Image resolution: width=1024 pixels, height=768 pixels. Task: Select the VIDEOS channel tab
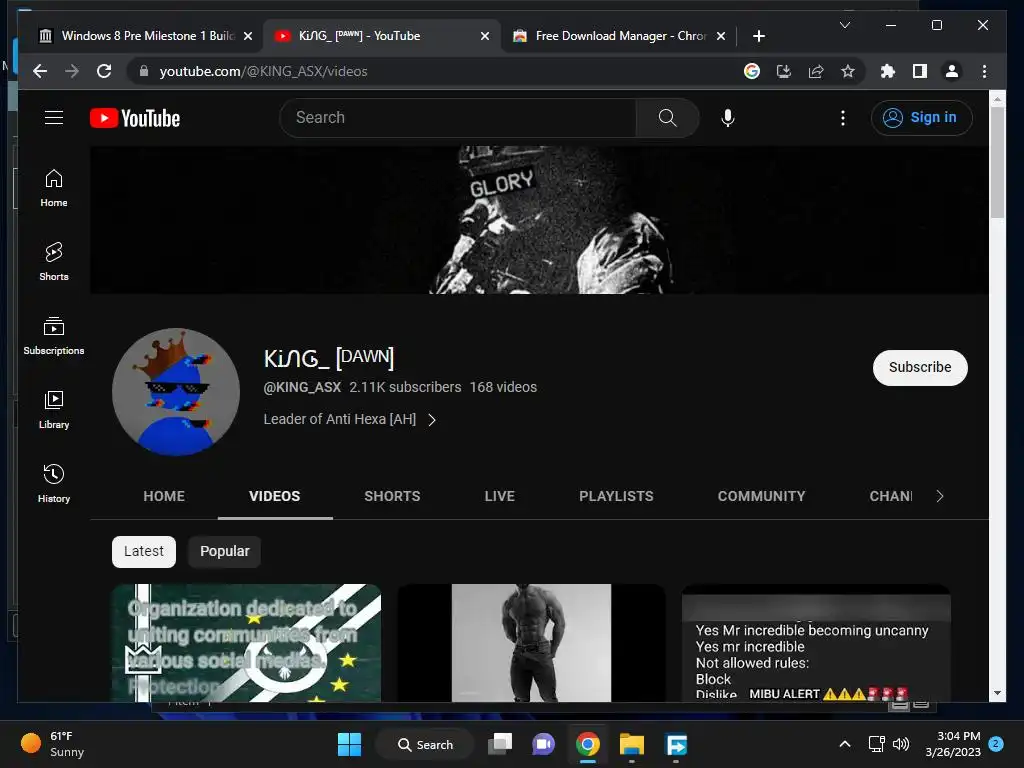click(275, 496)
